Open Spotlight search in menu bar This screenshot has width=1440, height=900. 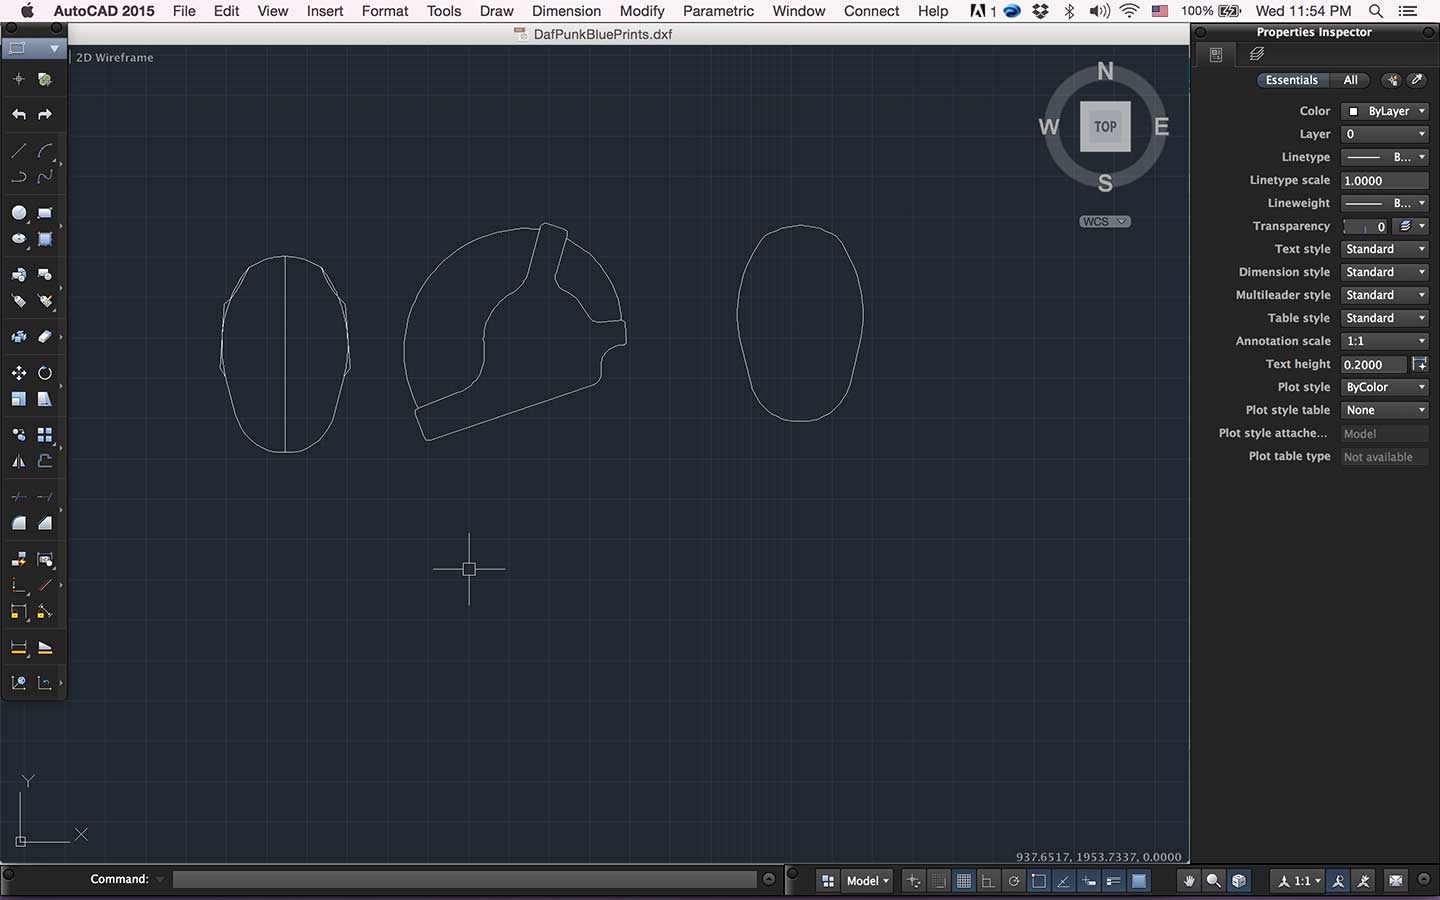tap(1376, 11)
